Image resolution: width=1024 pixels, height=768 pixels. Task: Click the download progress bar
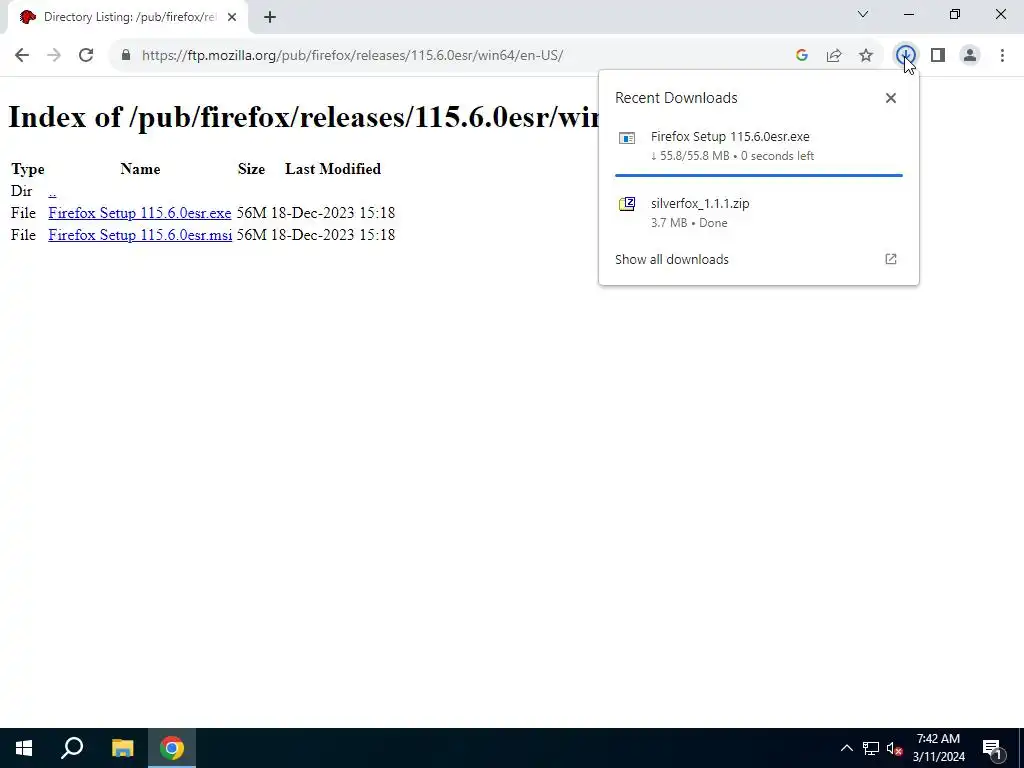758,175
